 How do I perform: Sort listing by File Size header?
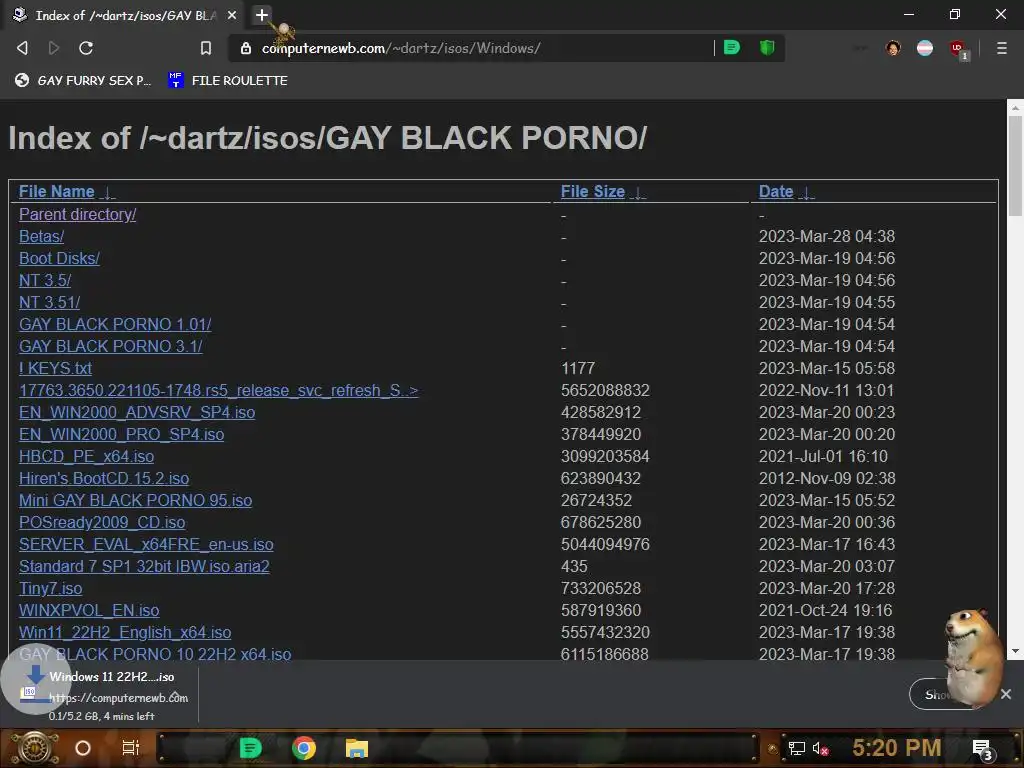pos(593,191)
